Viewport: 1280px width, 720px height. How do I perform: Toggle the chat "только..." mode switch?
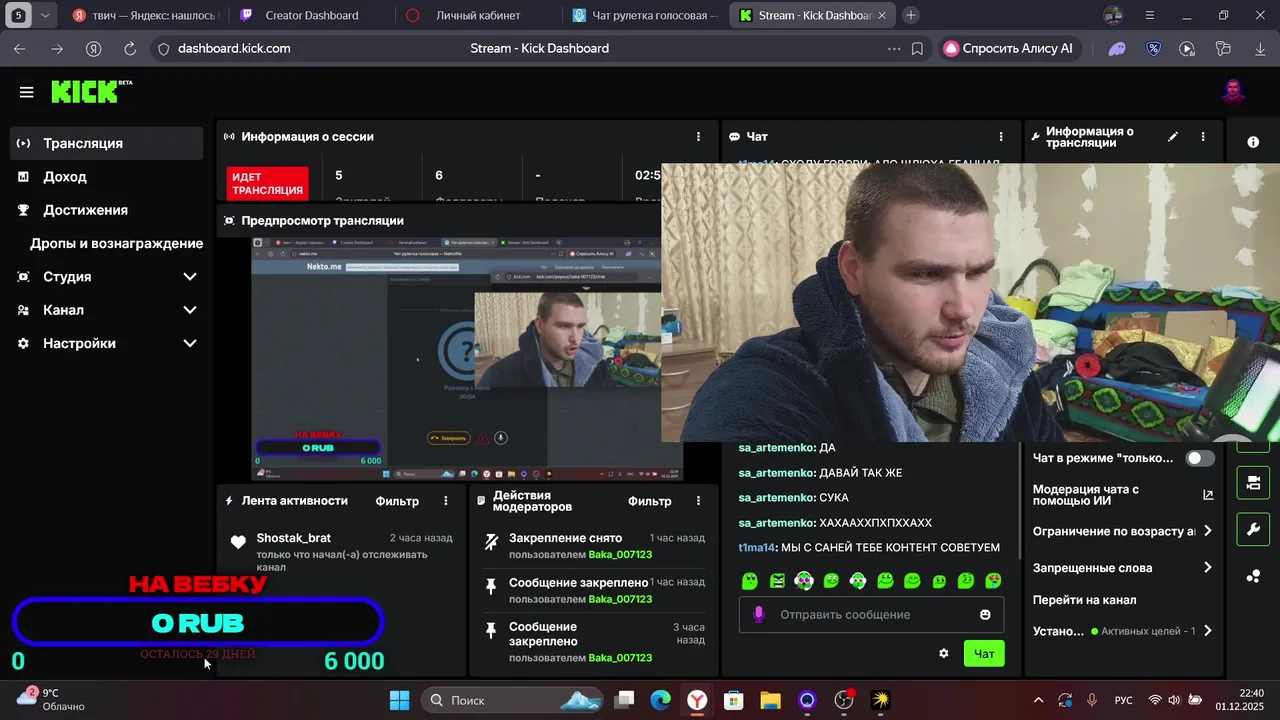(1200, 458)
